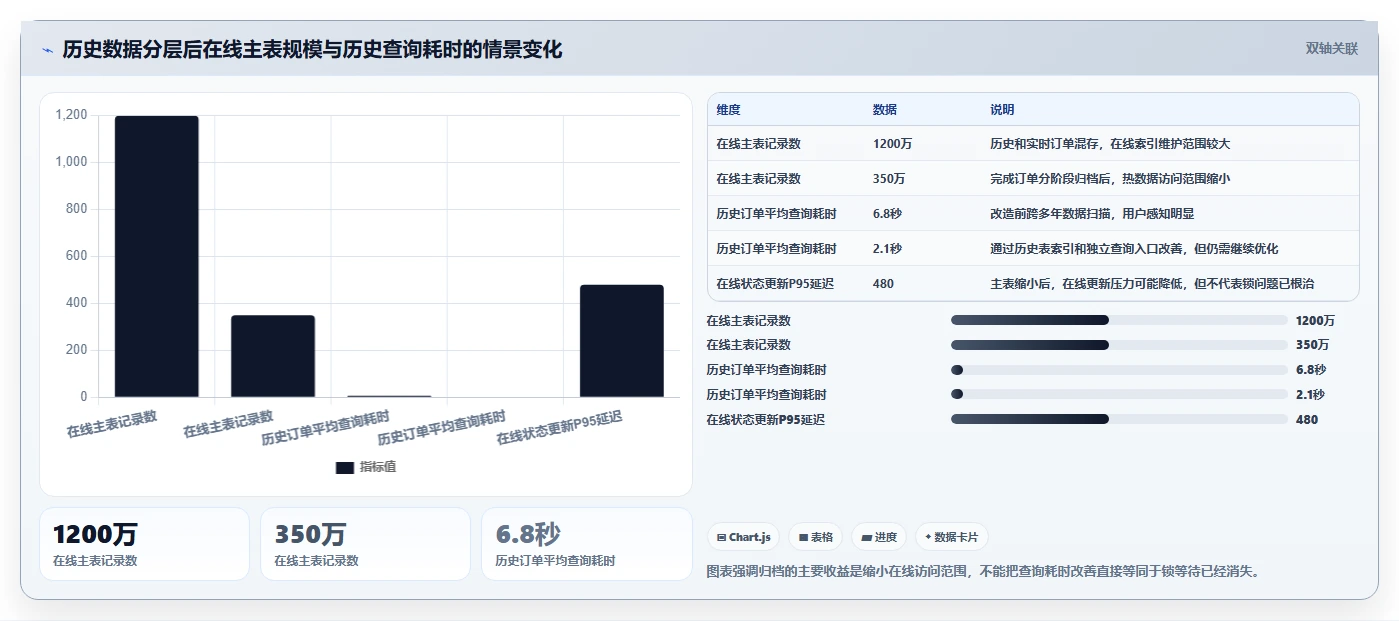Click the 400 y-axis tick label
This screenshot has width=1399, height=621.
[x=77, y=303]
